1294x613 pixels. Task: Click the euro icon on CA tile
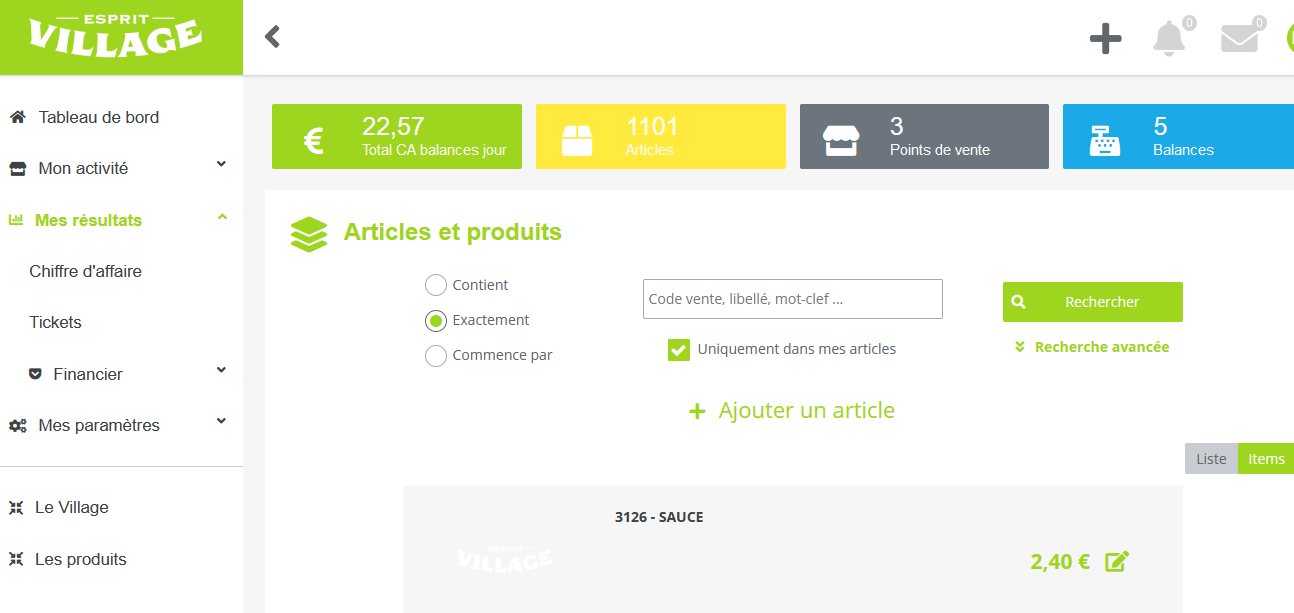(x=313, y=140)
